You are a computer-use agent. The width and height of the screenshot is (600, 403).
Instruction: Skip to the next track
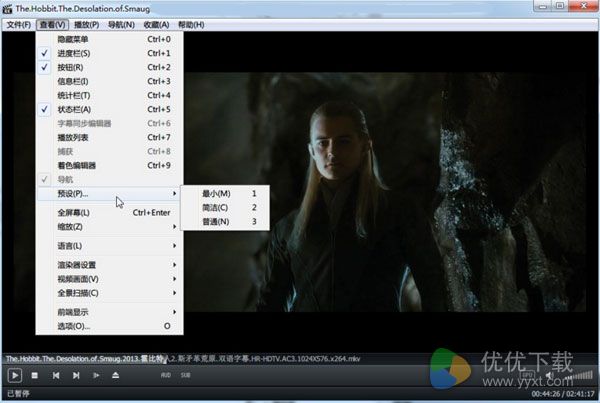[76, 375]
